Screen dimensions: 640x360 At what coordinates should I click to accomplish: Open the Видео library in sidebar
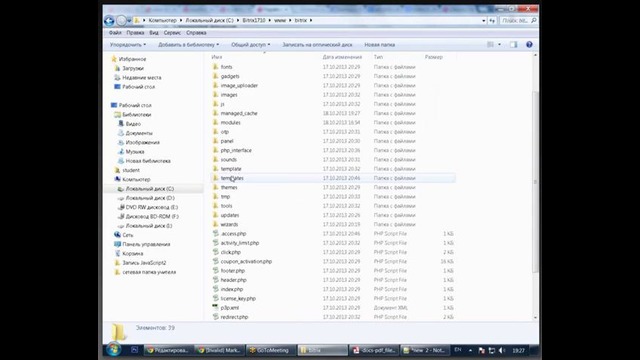tap(133, 124)
